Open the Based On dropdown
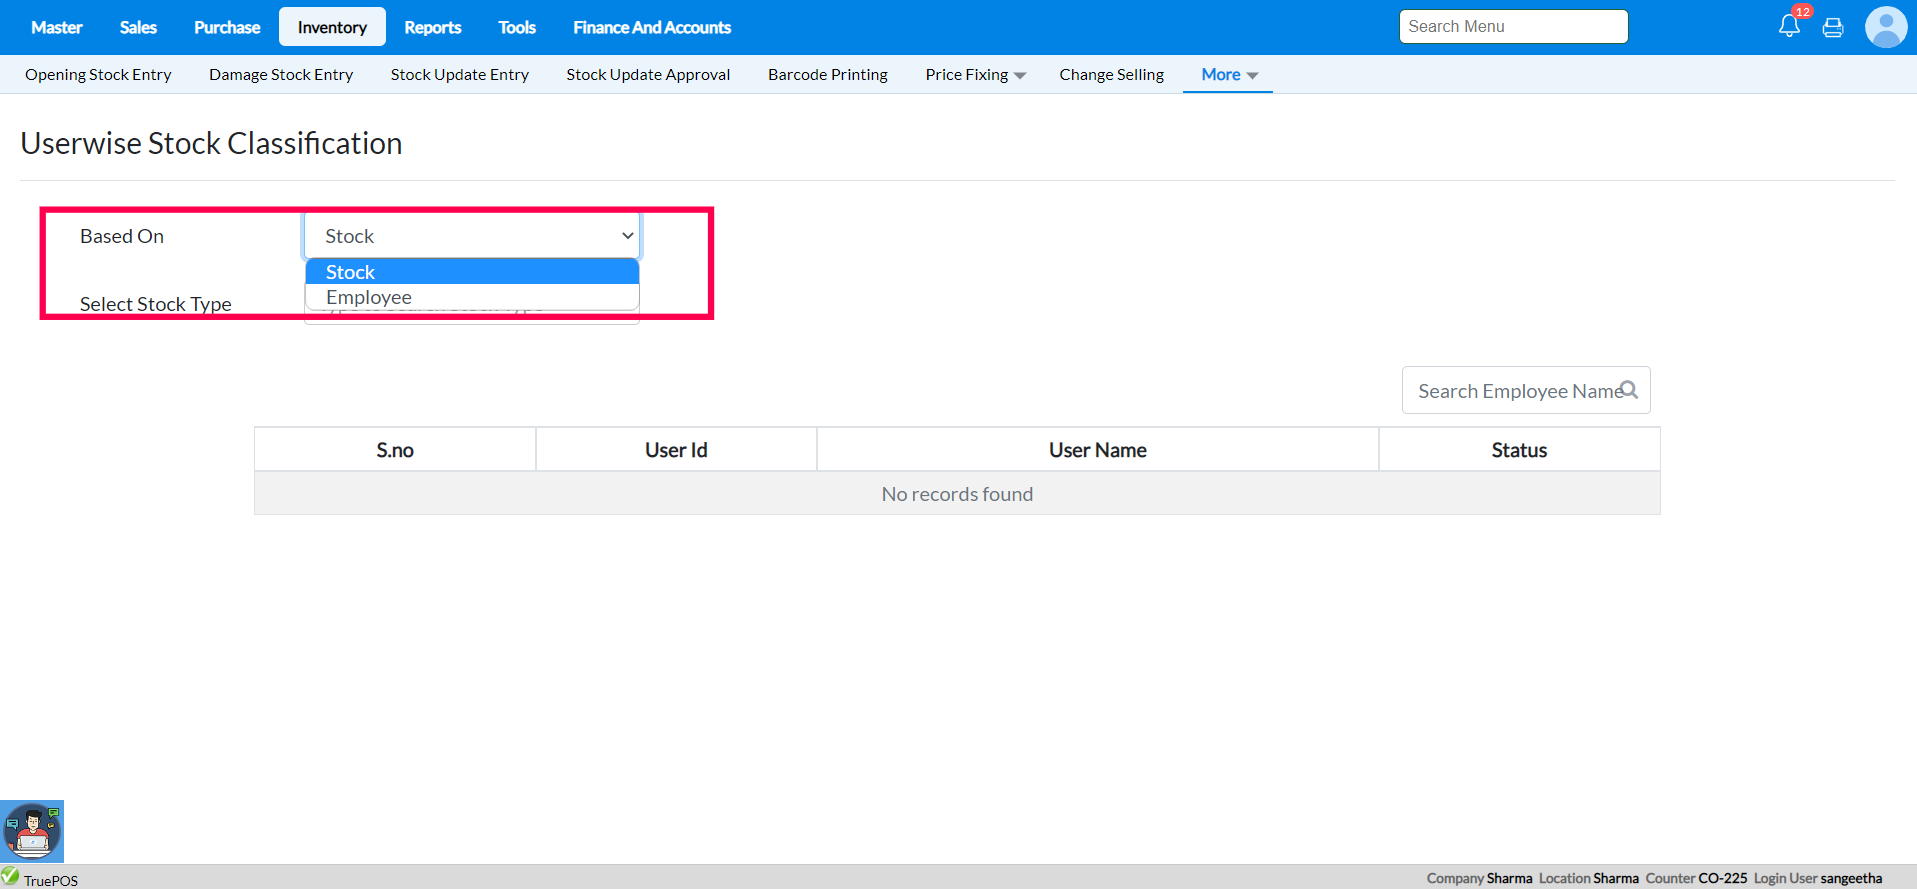Viewport: 1917px width, 889px height. click(x=472, y=236)
